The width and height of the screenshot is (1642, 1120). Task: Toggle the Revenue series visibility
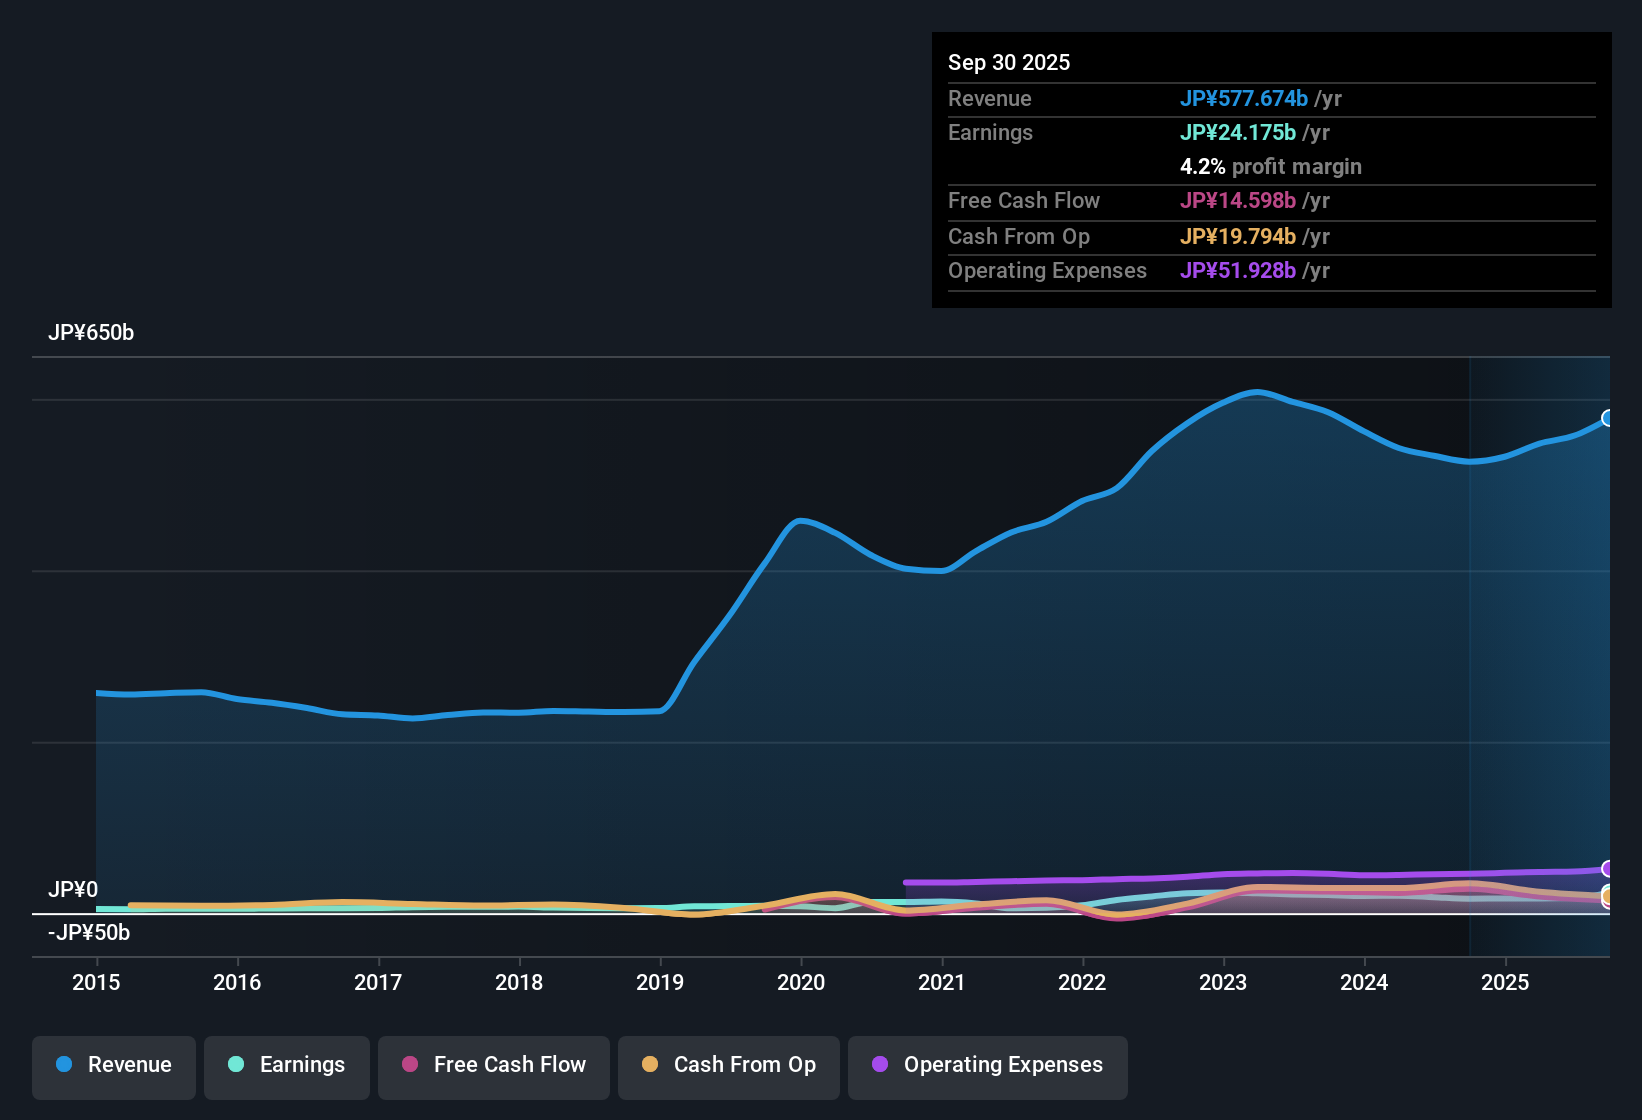click(113, 1065)
